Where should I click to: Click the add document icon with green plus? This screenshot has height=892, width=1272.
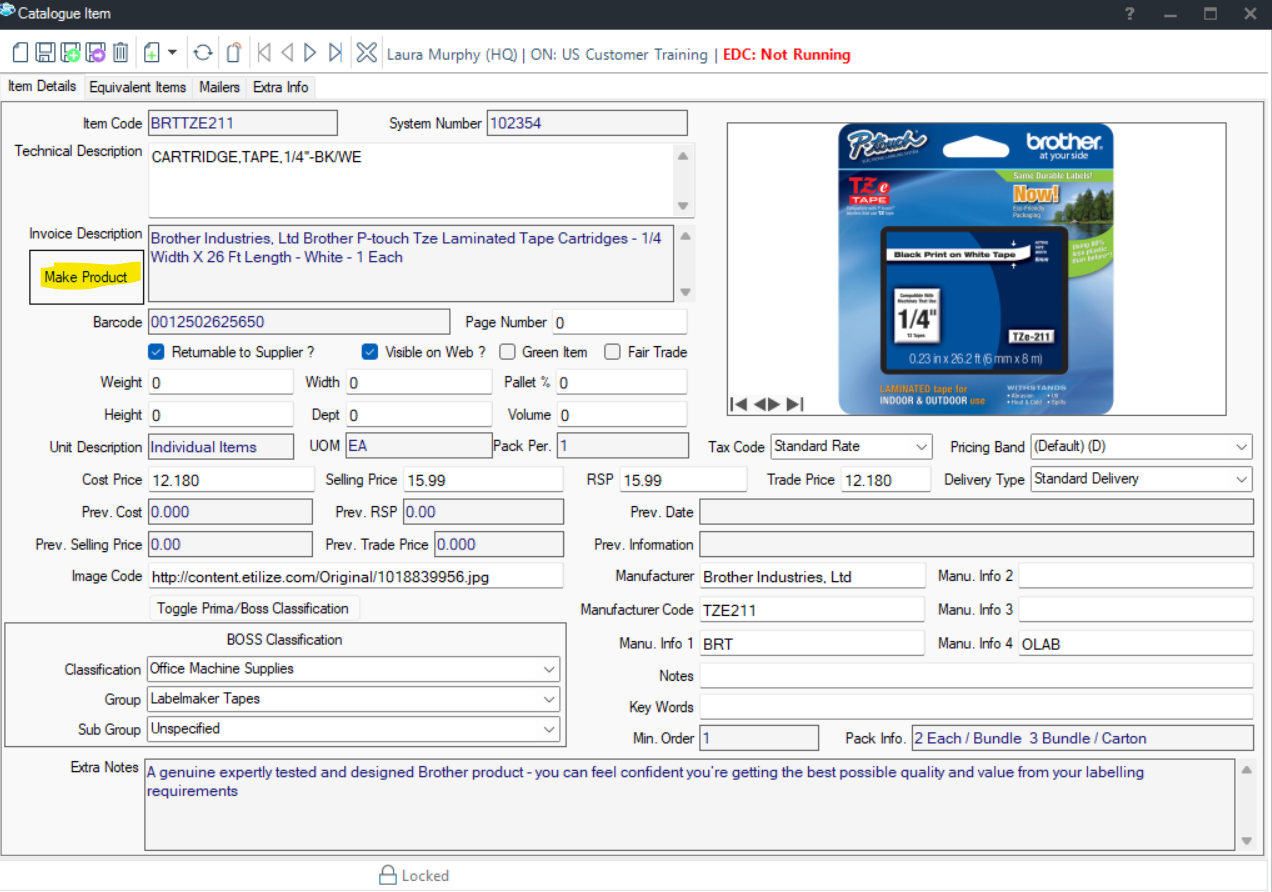152,53
